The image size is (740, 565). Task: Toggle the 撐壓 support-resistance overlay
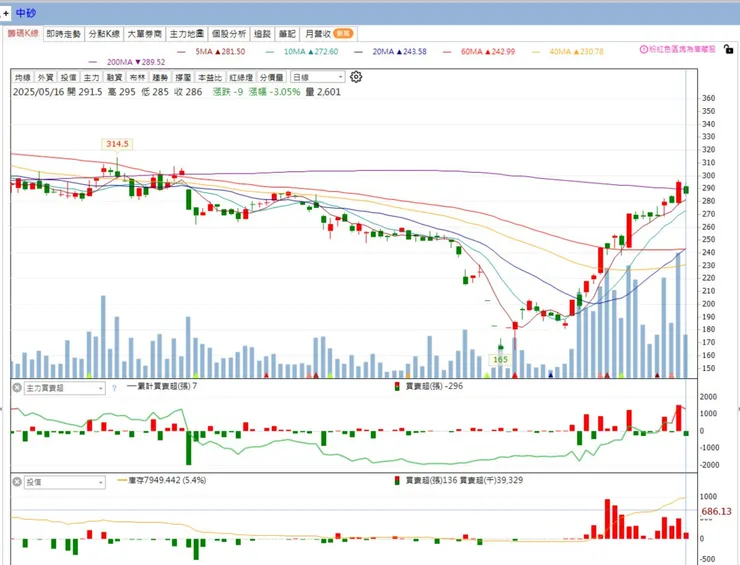click(x=183, y=77)
